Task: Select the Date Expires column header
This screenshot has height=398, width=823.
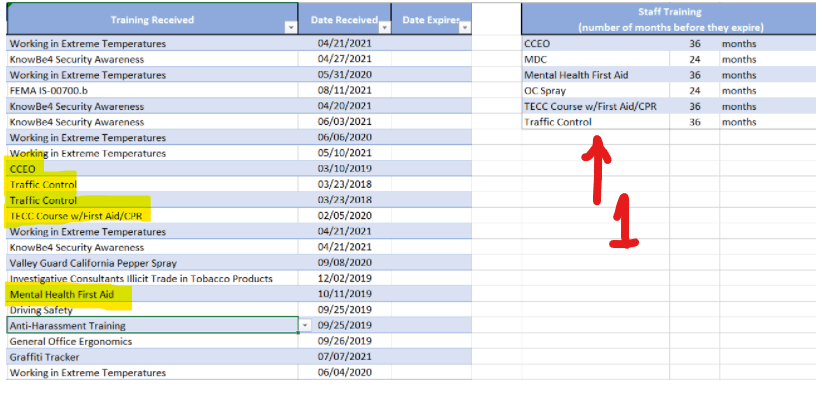Action: [431, 19]
